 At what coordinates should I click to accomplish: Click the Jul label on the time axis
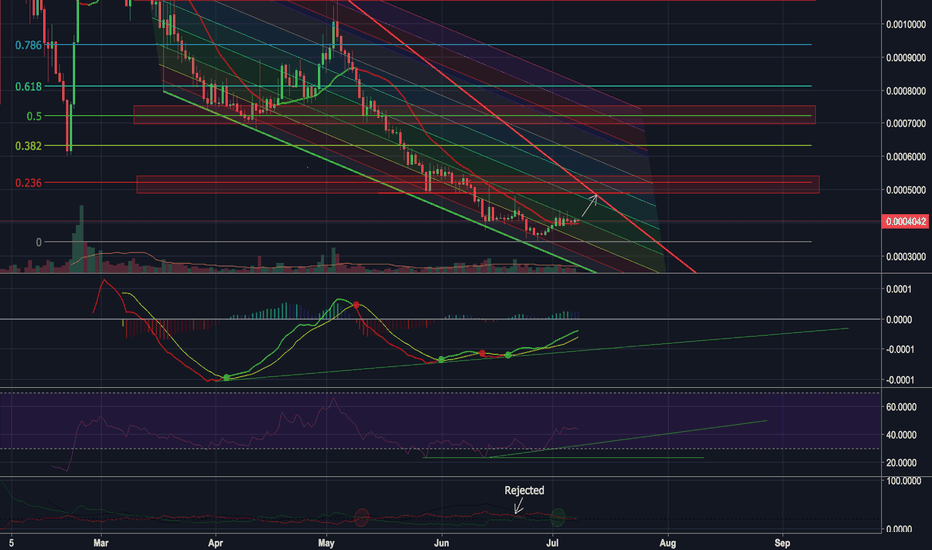[553, 543]
